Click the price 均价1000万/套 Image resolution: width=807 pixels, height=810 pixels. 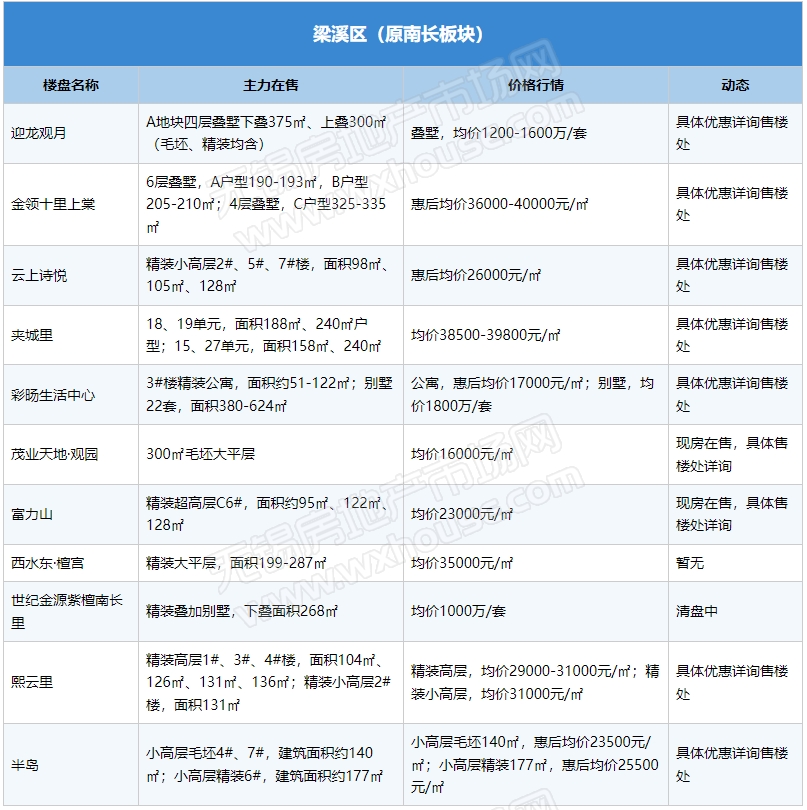458,612
